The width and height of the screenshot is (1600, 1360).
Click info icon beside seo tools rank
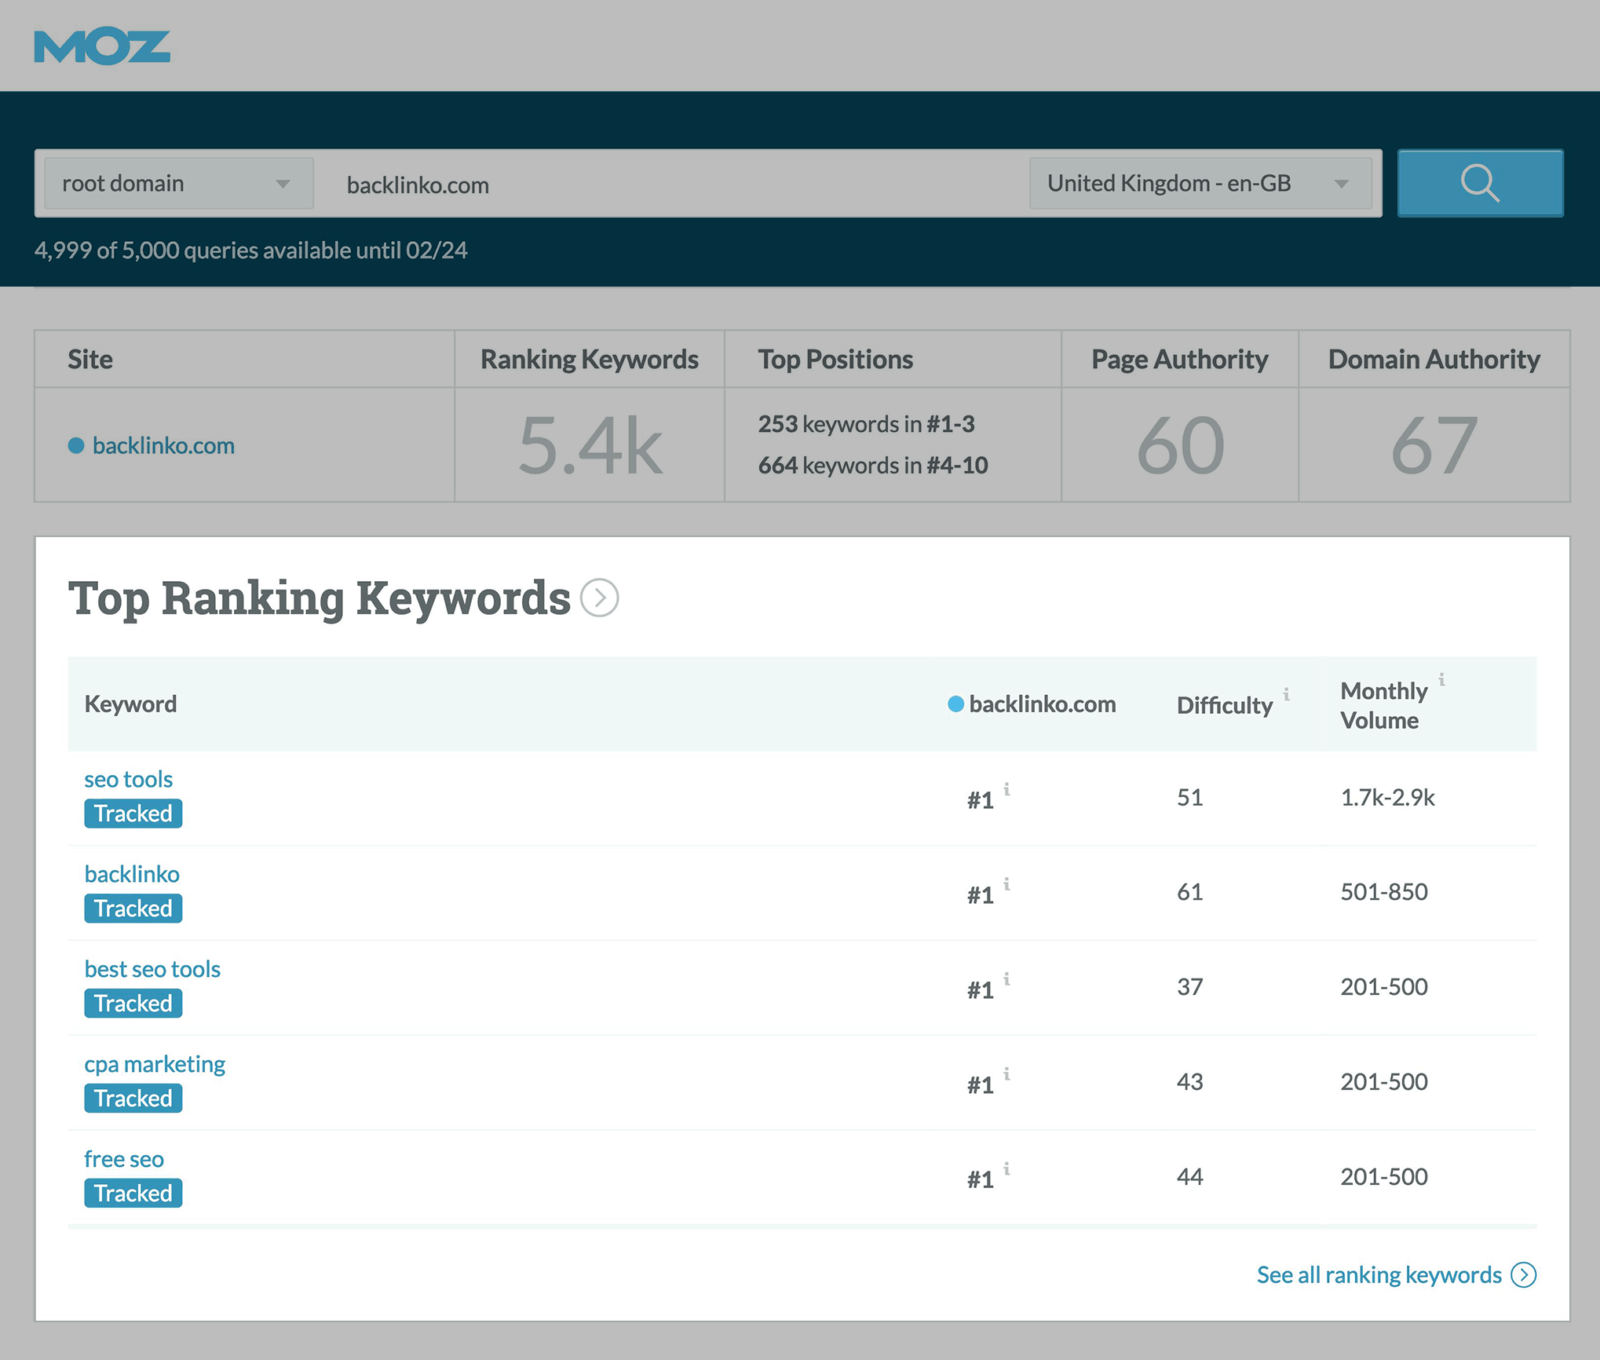(x=1007, y=789)
